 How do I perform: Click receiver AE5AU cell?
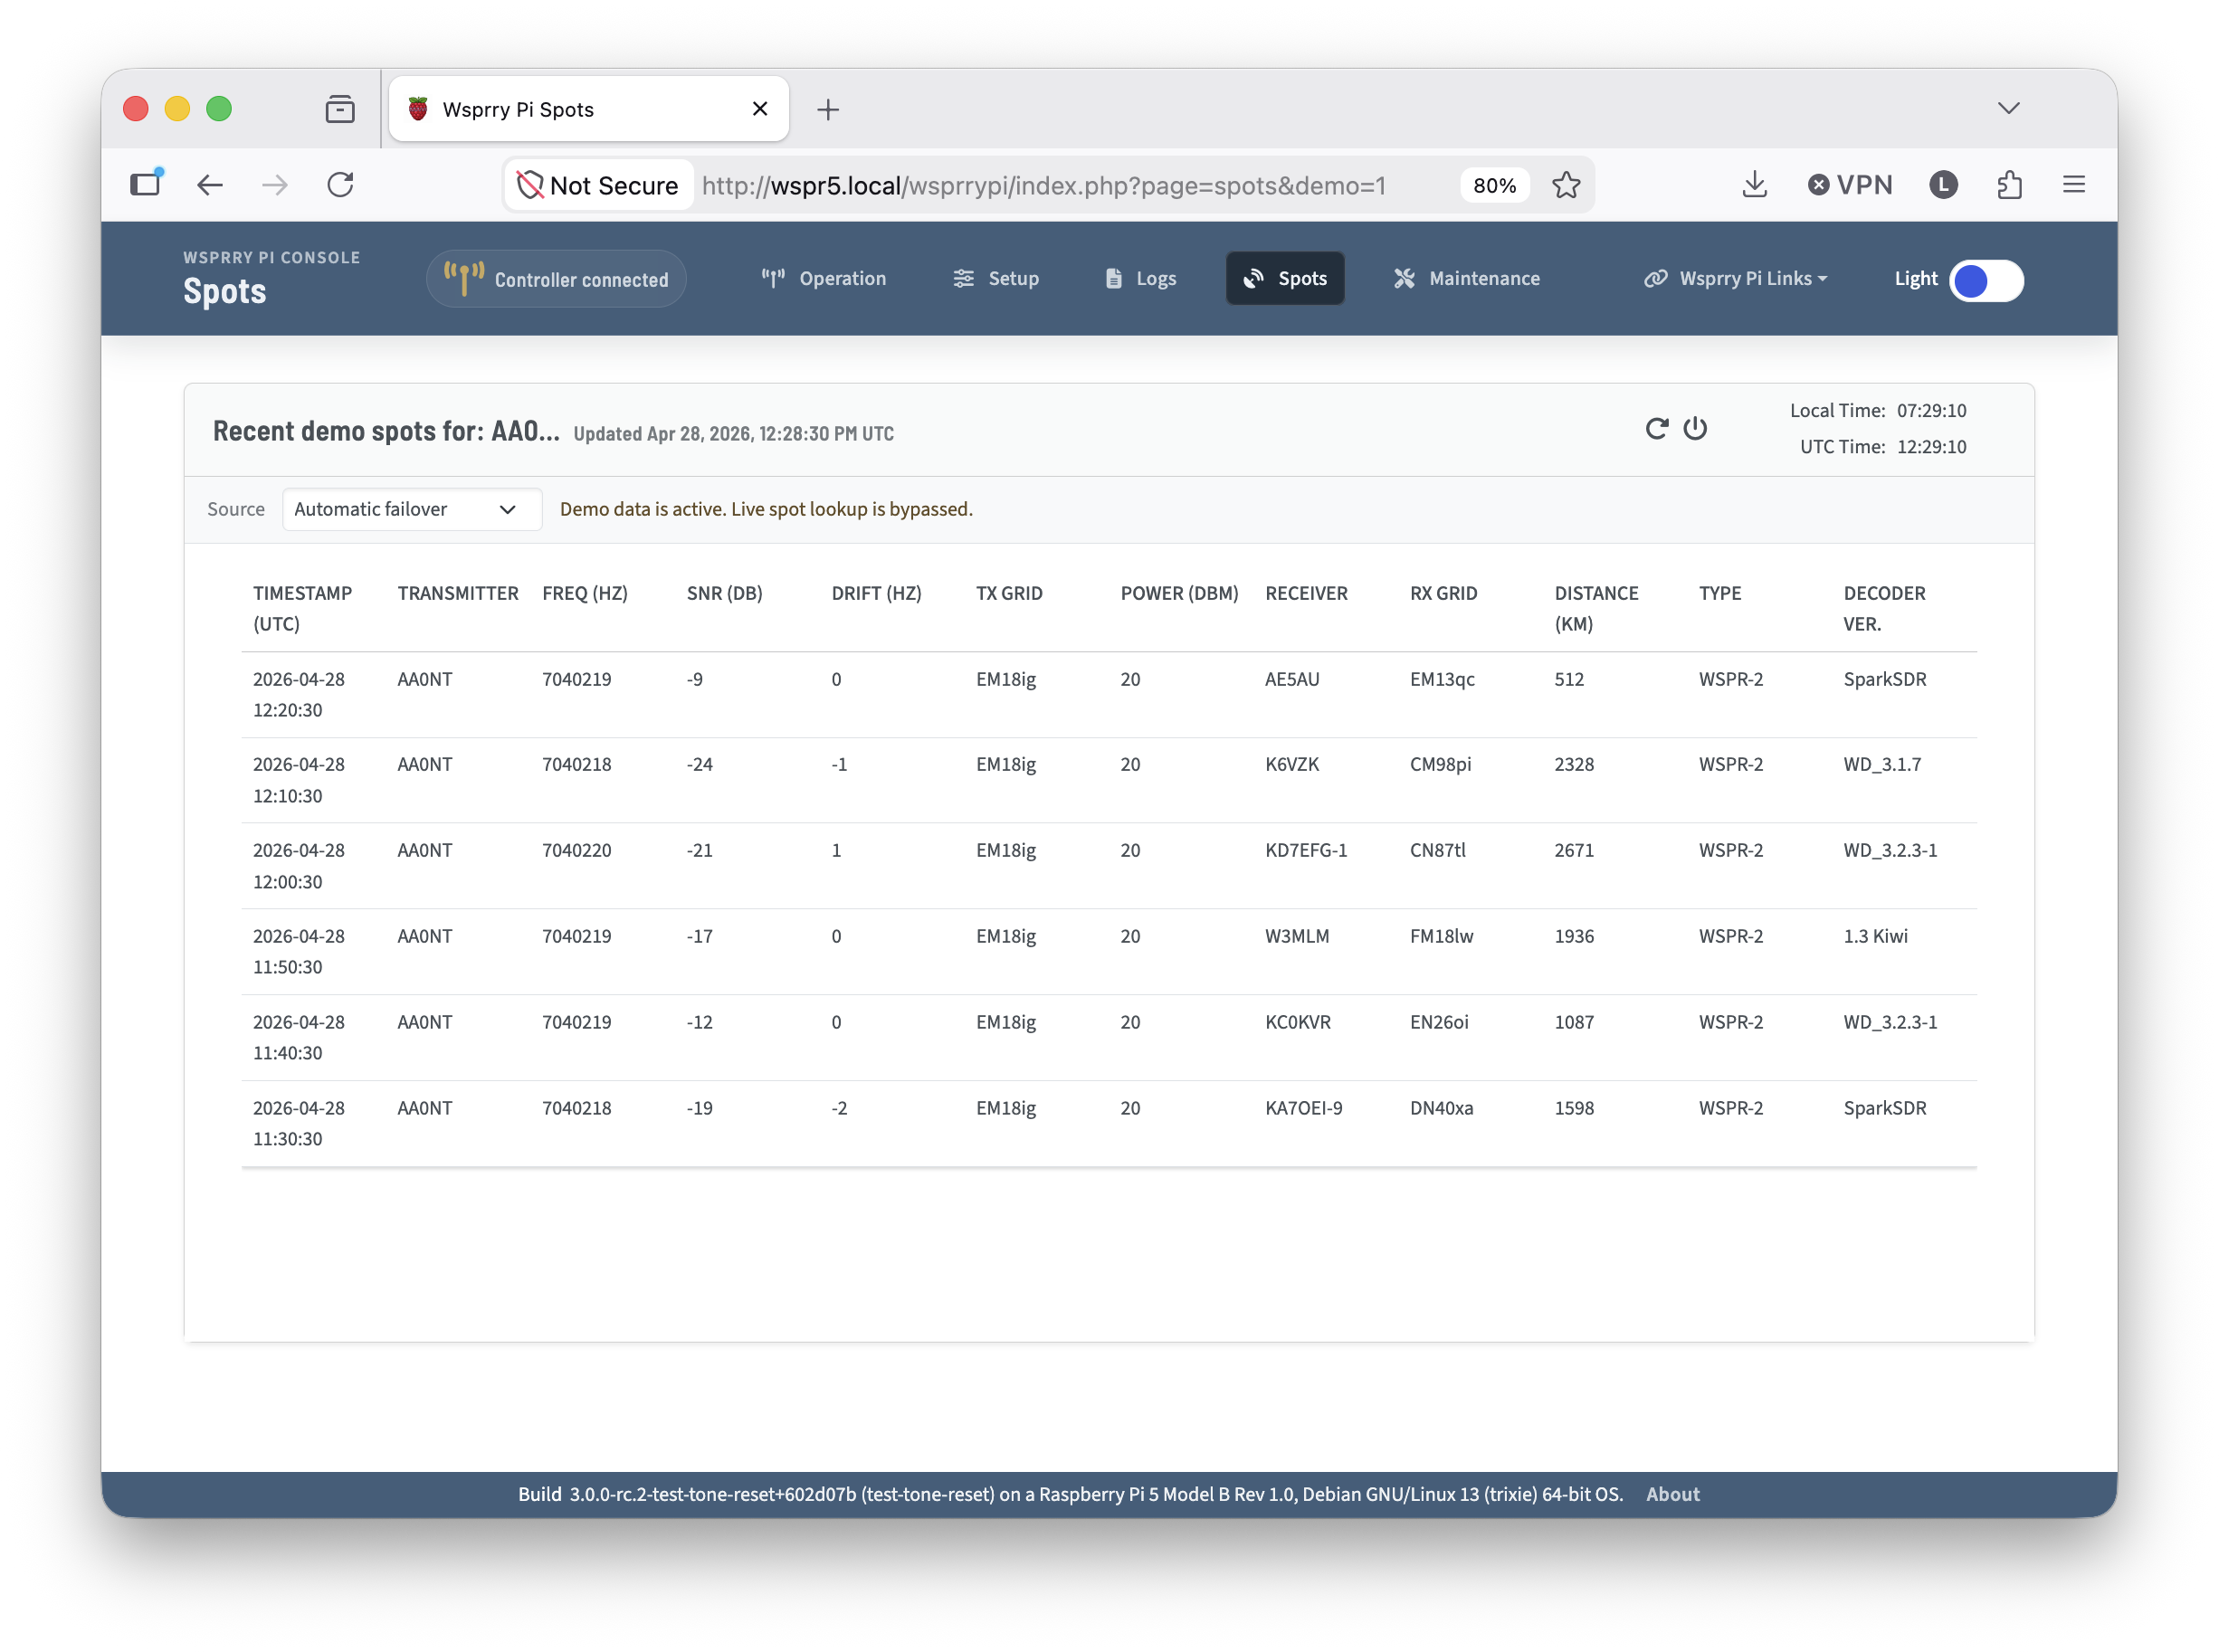click(x=1292, y=679)
